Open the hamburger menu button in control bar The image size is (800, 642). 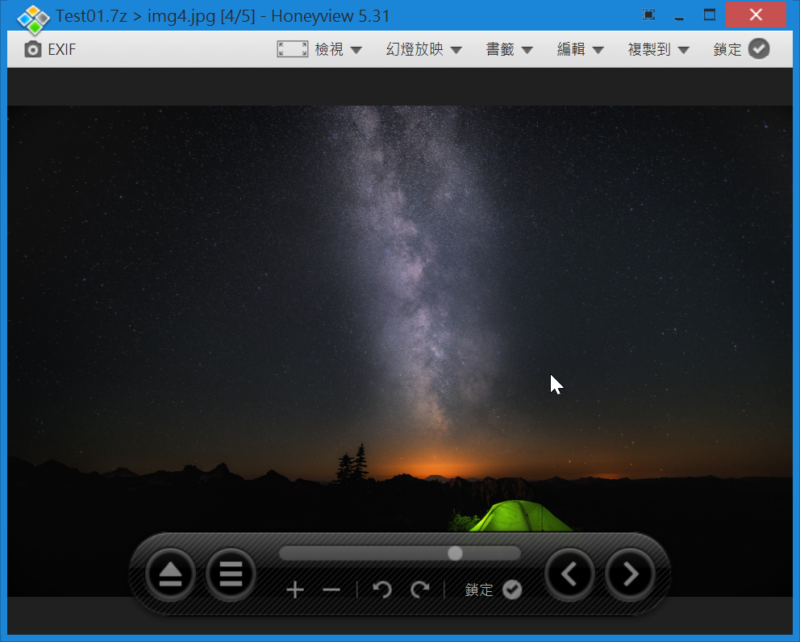(231, 575)
